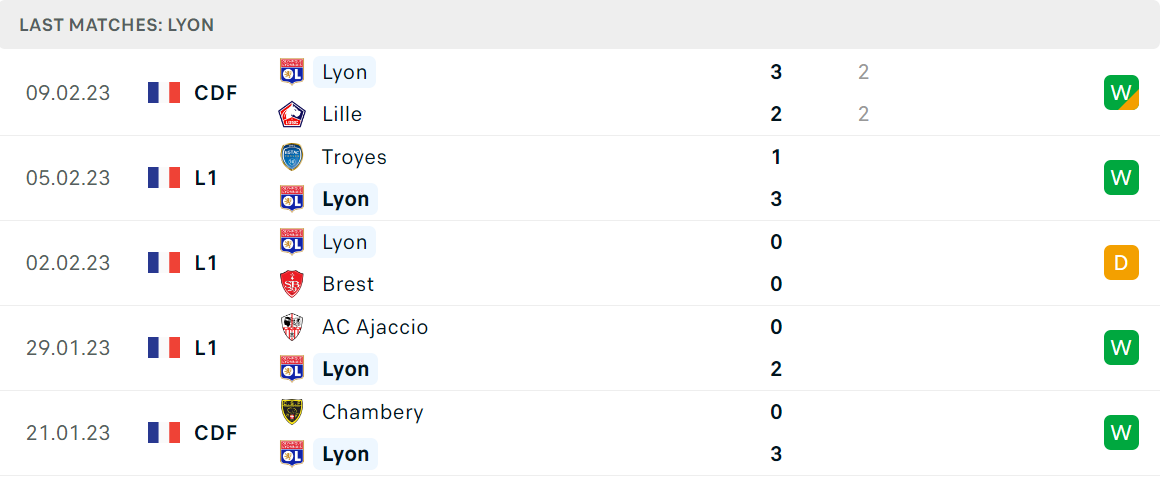Open the Troyes team link

click(354, 157)
